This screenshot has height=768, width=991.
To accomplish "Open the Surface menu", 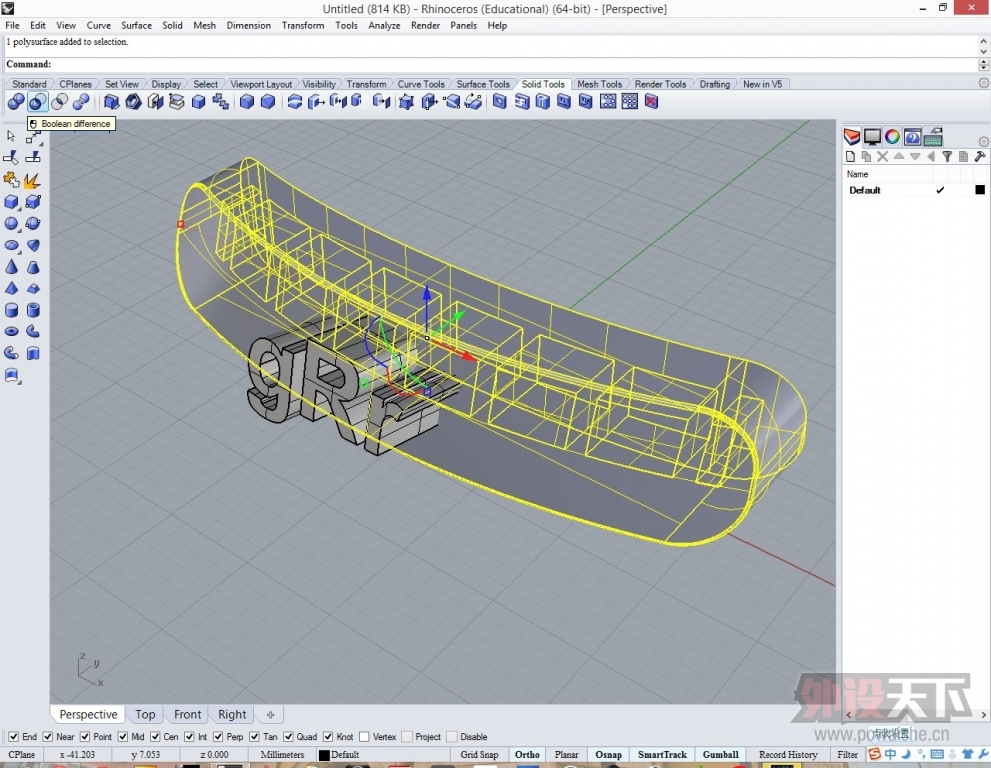I will [x=137, y=25].
